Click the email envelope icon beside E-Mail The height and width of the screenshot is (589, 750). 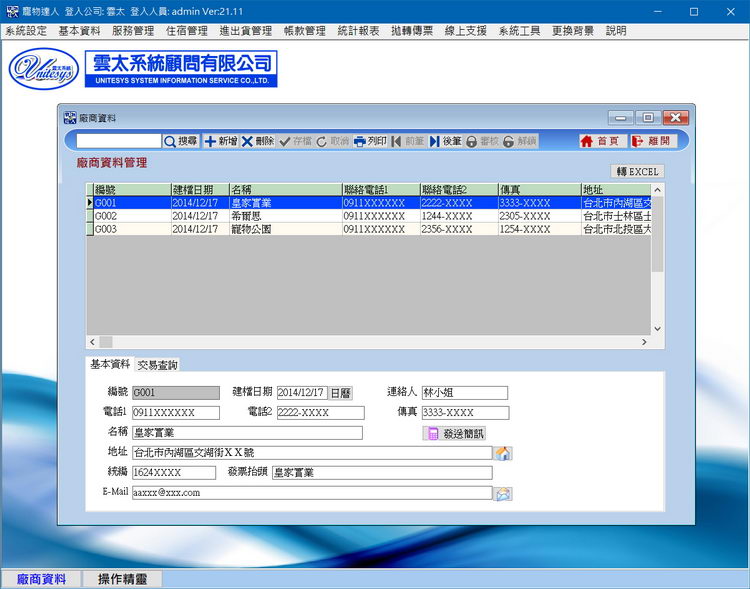504,493
